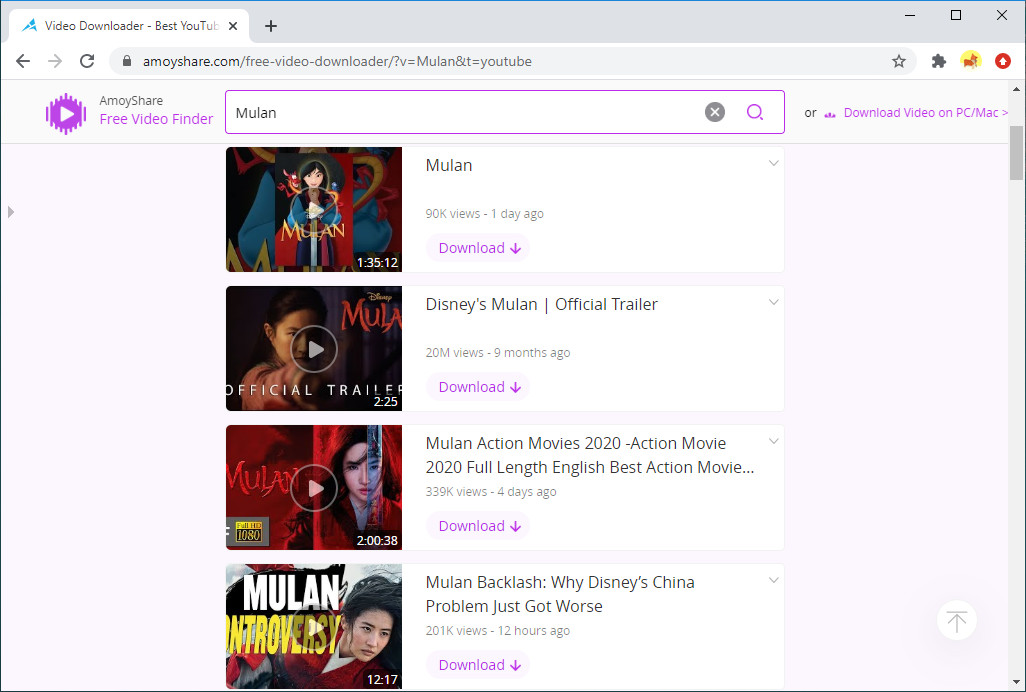1026x692 pixels.
Task: Bookmark this page with the star icon
Action: 899,61
